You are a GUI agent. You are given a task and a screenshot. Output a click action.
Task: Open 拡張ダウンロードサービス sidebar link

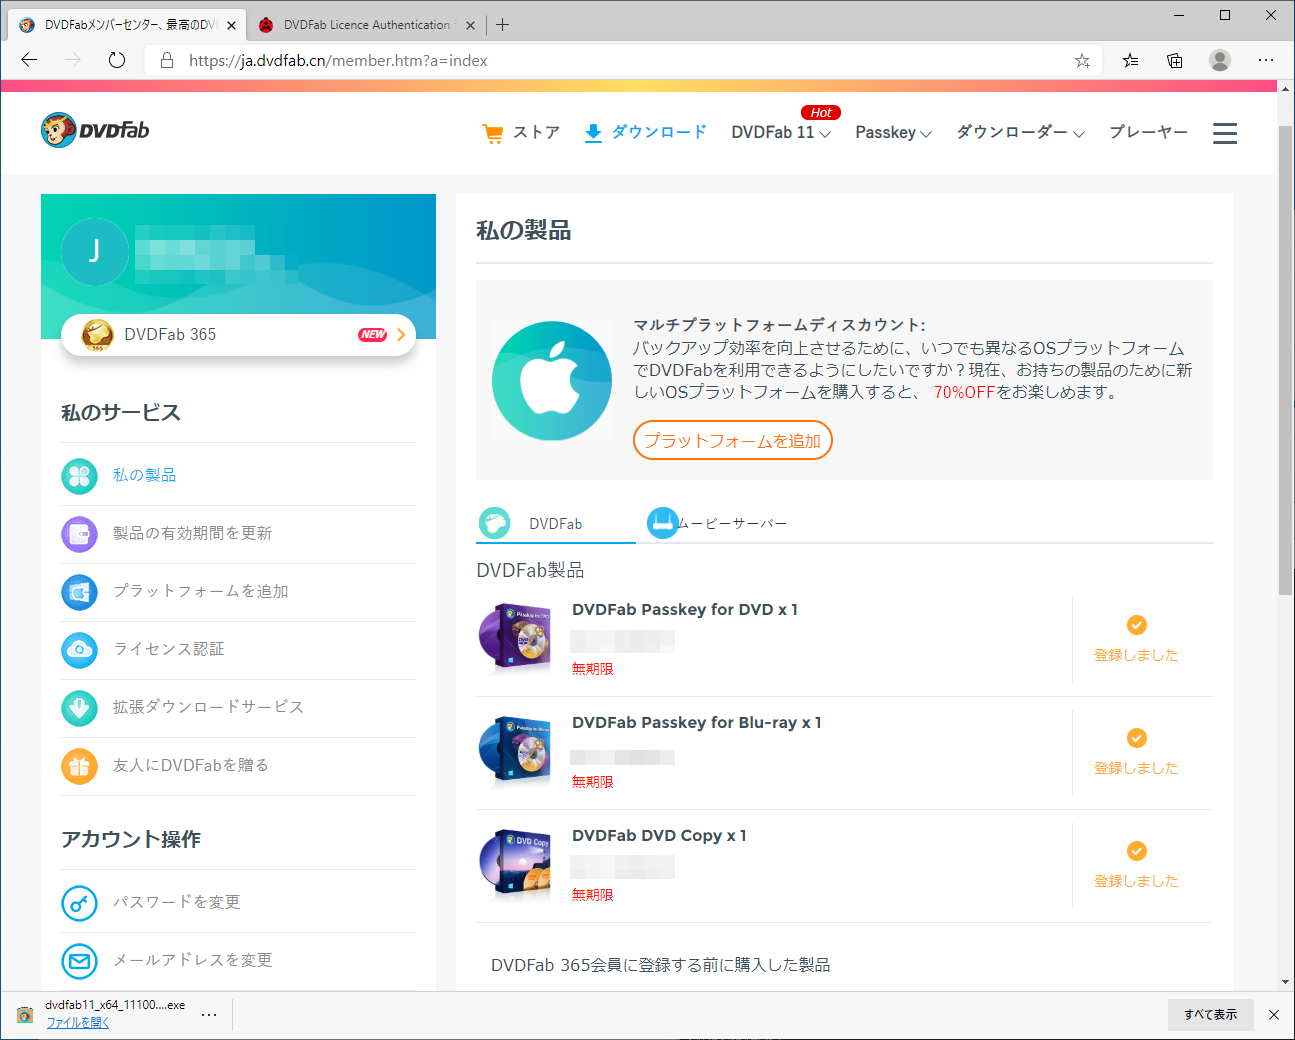(208, 708)
